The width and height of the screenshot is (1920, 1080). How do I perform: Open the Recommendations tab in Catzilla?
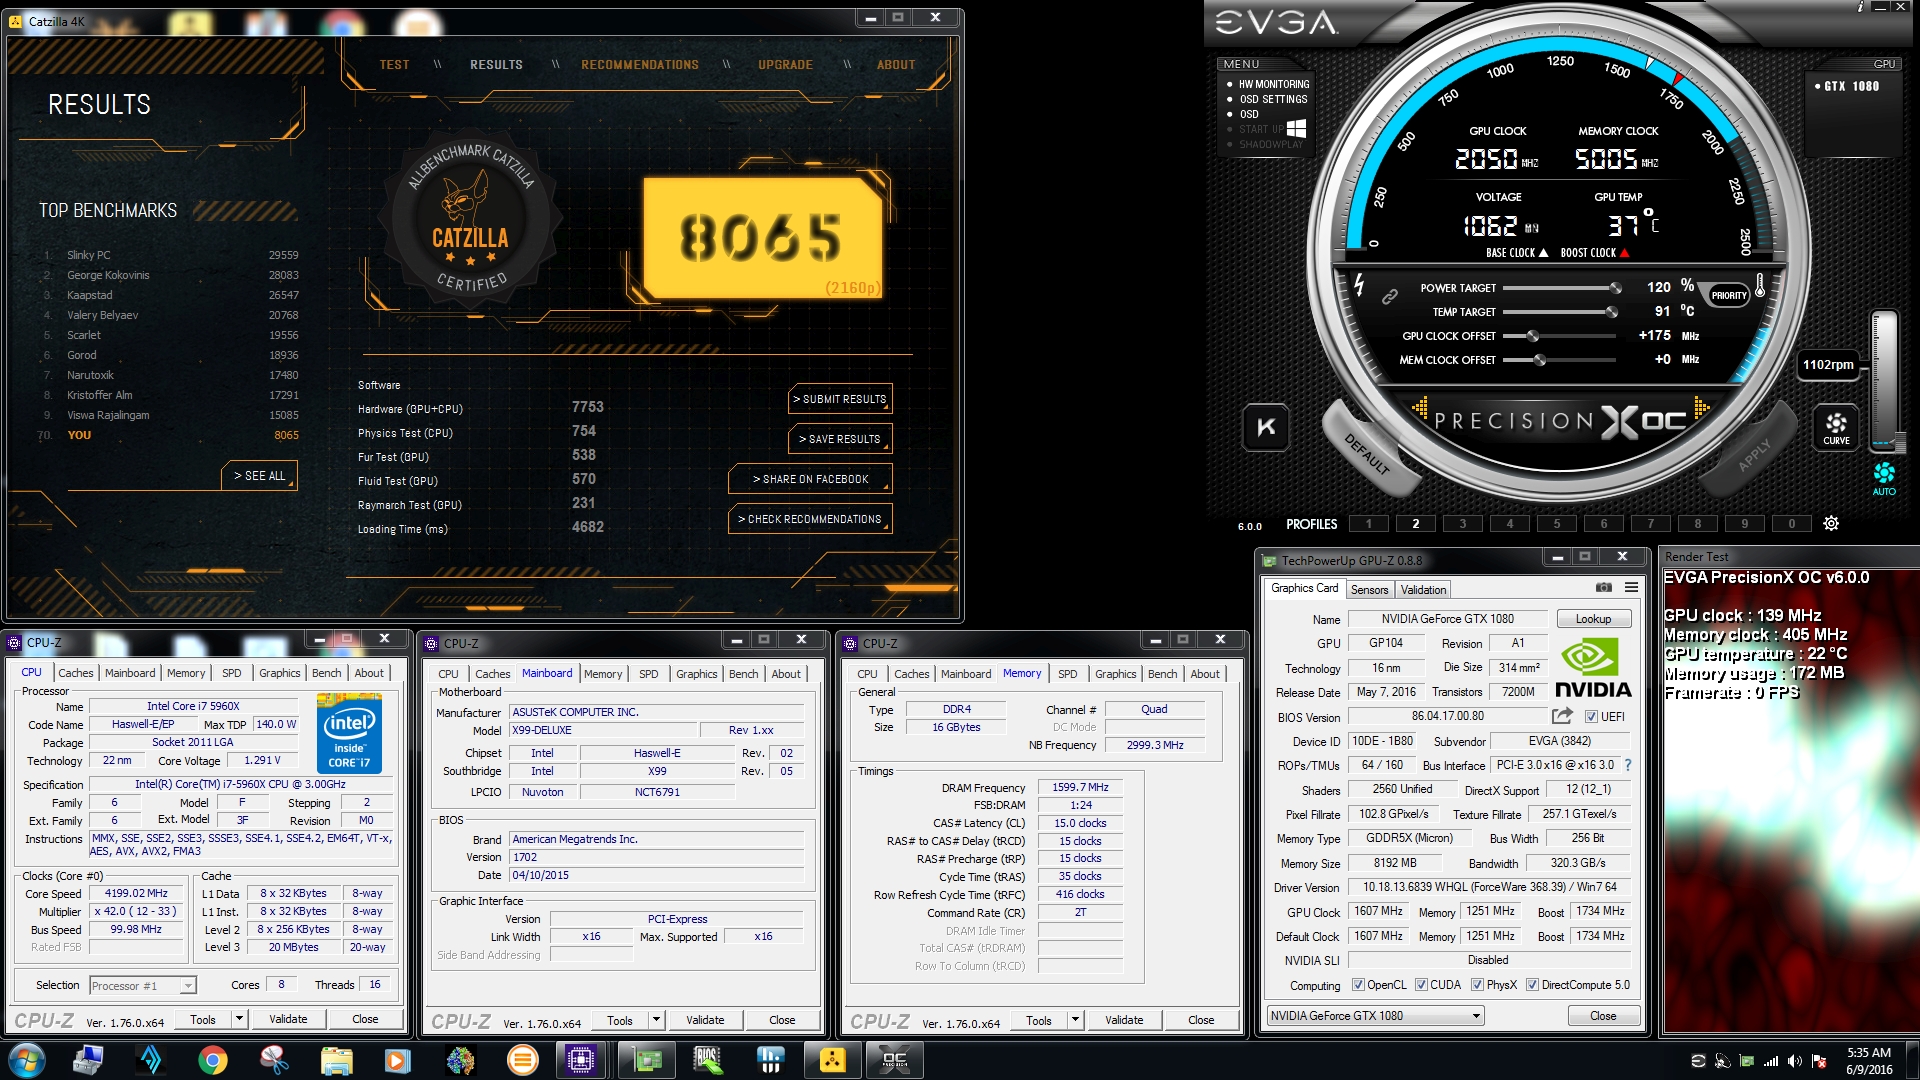640,65
